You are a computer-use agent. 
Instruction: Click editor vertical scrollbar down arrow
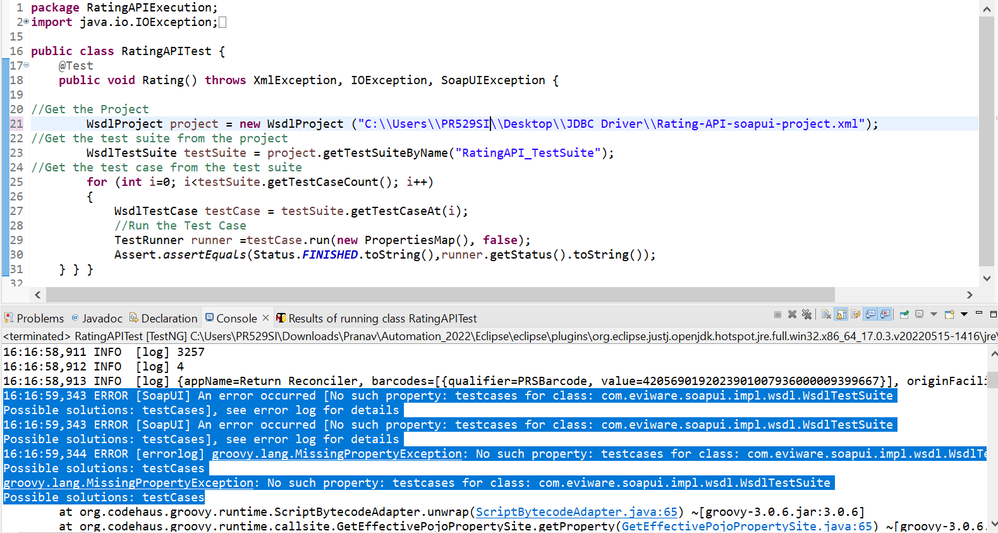coord(987,278)
